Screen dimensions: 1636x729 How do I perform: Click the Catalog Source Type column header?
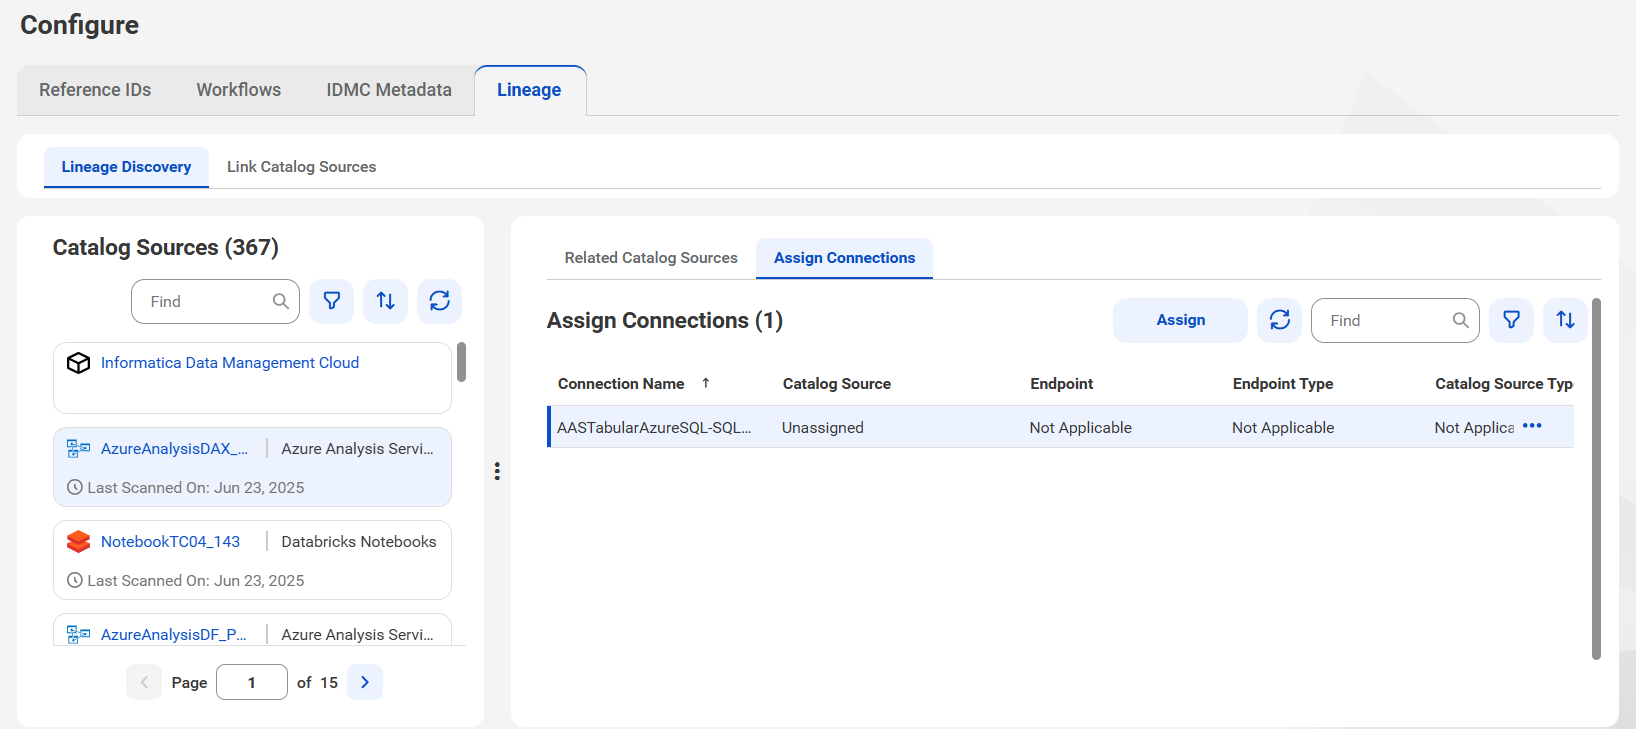[x=1504, y=384]
